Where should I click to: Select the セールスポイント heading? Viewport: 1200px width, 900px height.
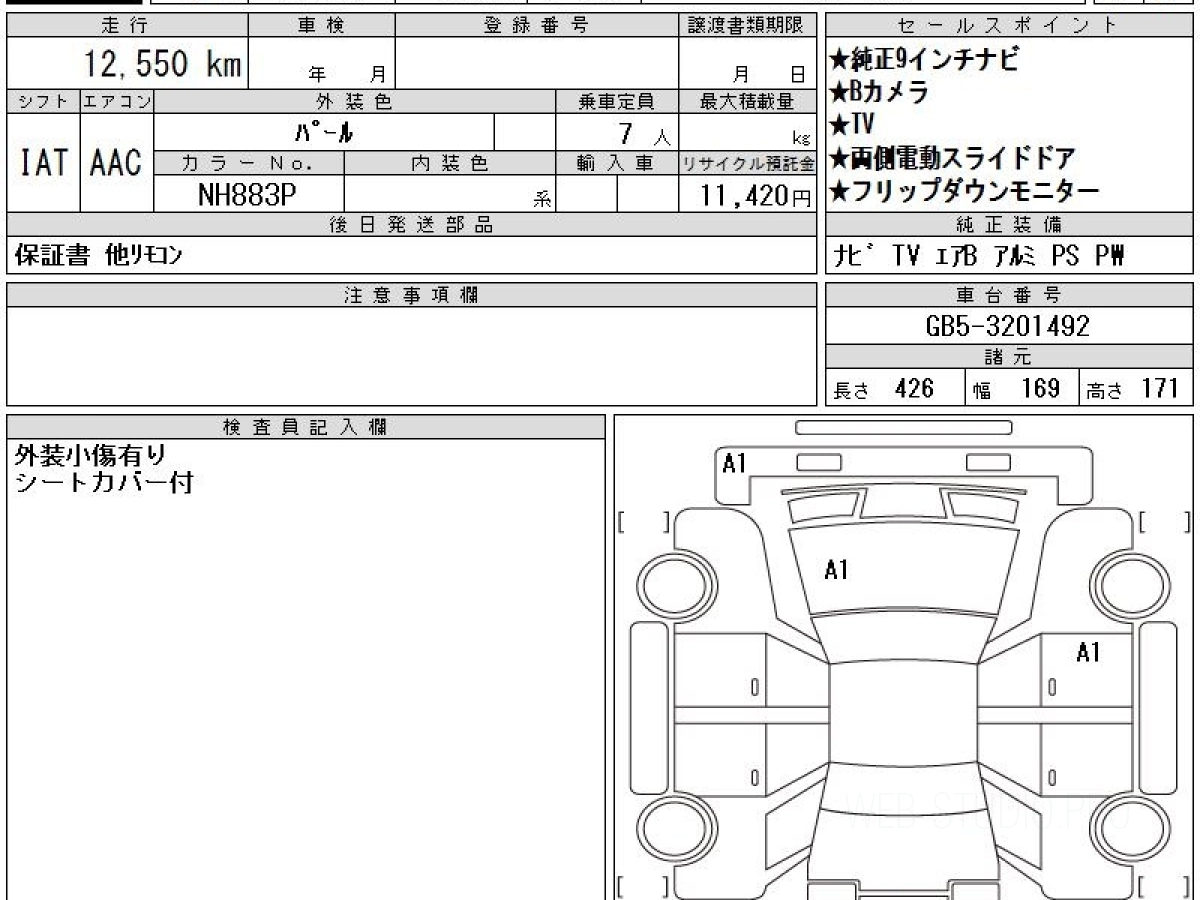(1008, 27)
